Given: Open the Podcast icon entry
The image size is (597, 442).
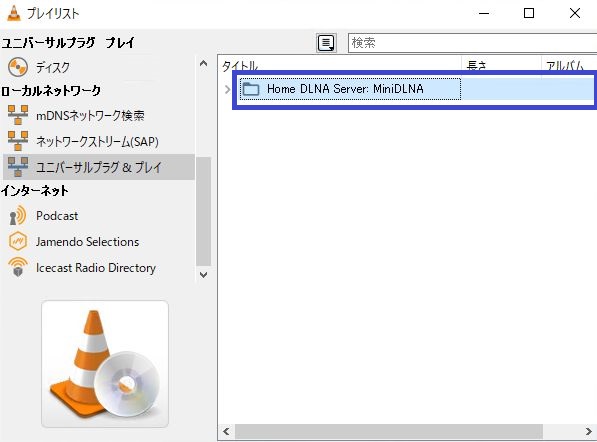Looking at the screenshot, I should point(18,216).
